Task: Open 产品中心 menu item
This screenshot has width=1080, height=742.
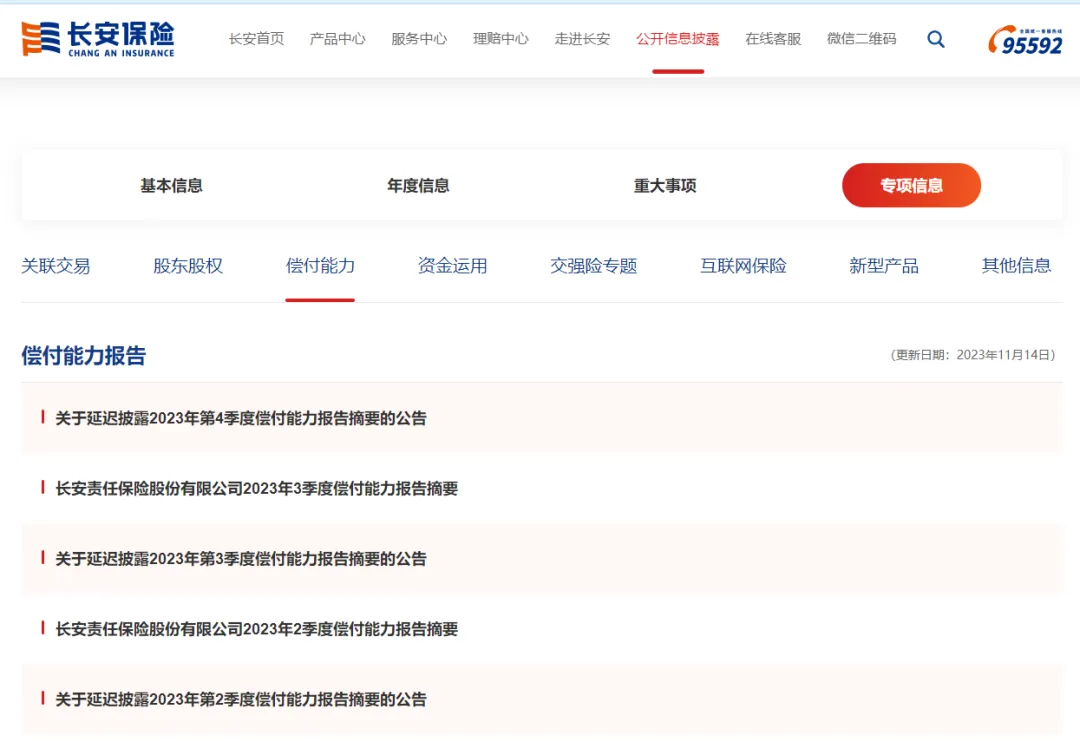Action: tap(338, 39)
